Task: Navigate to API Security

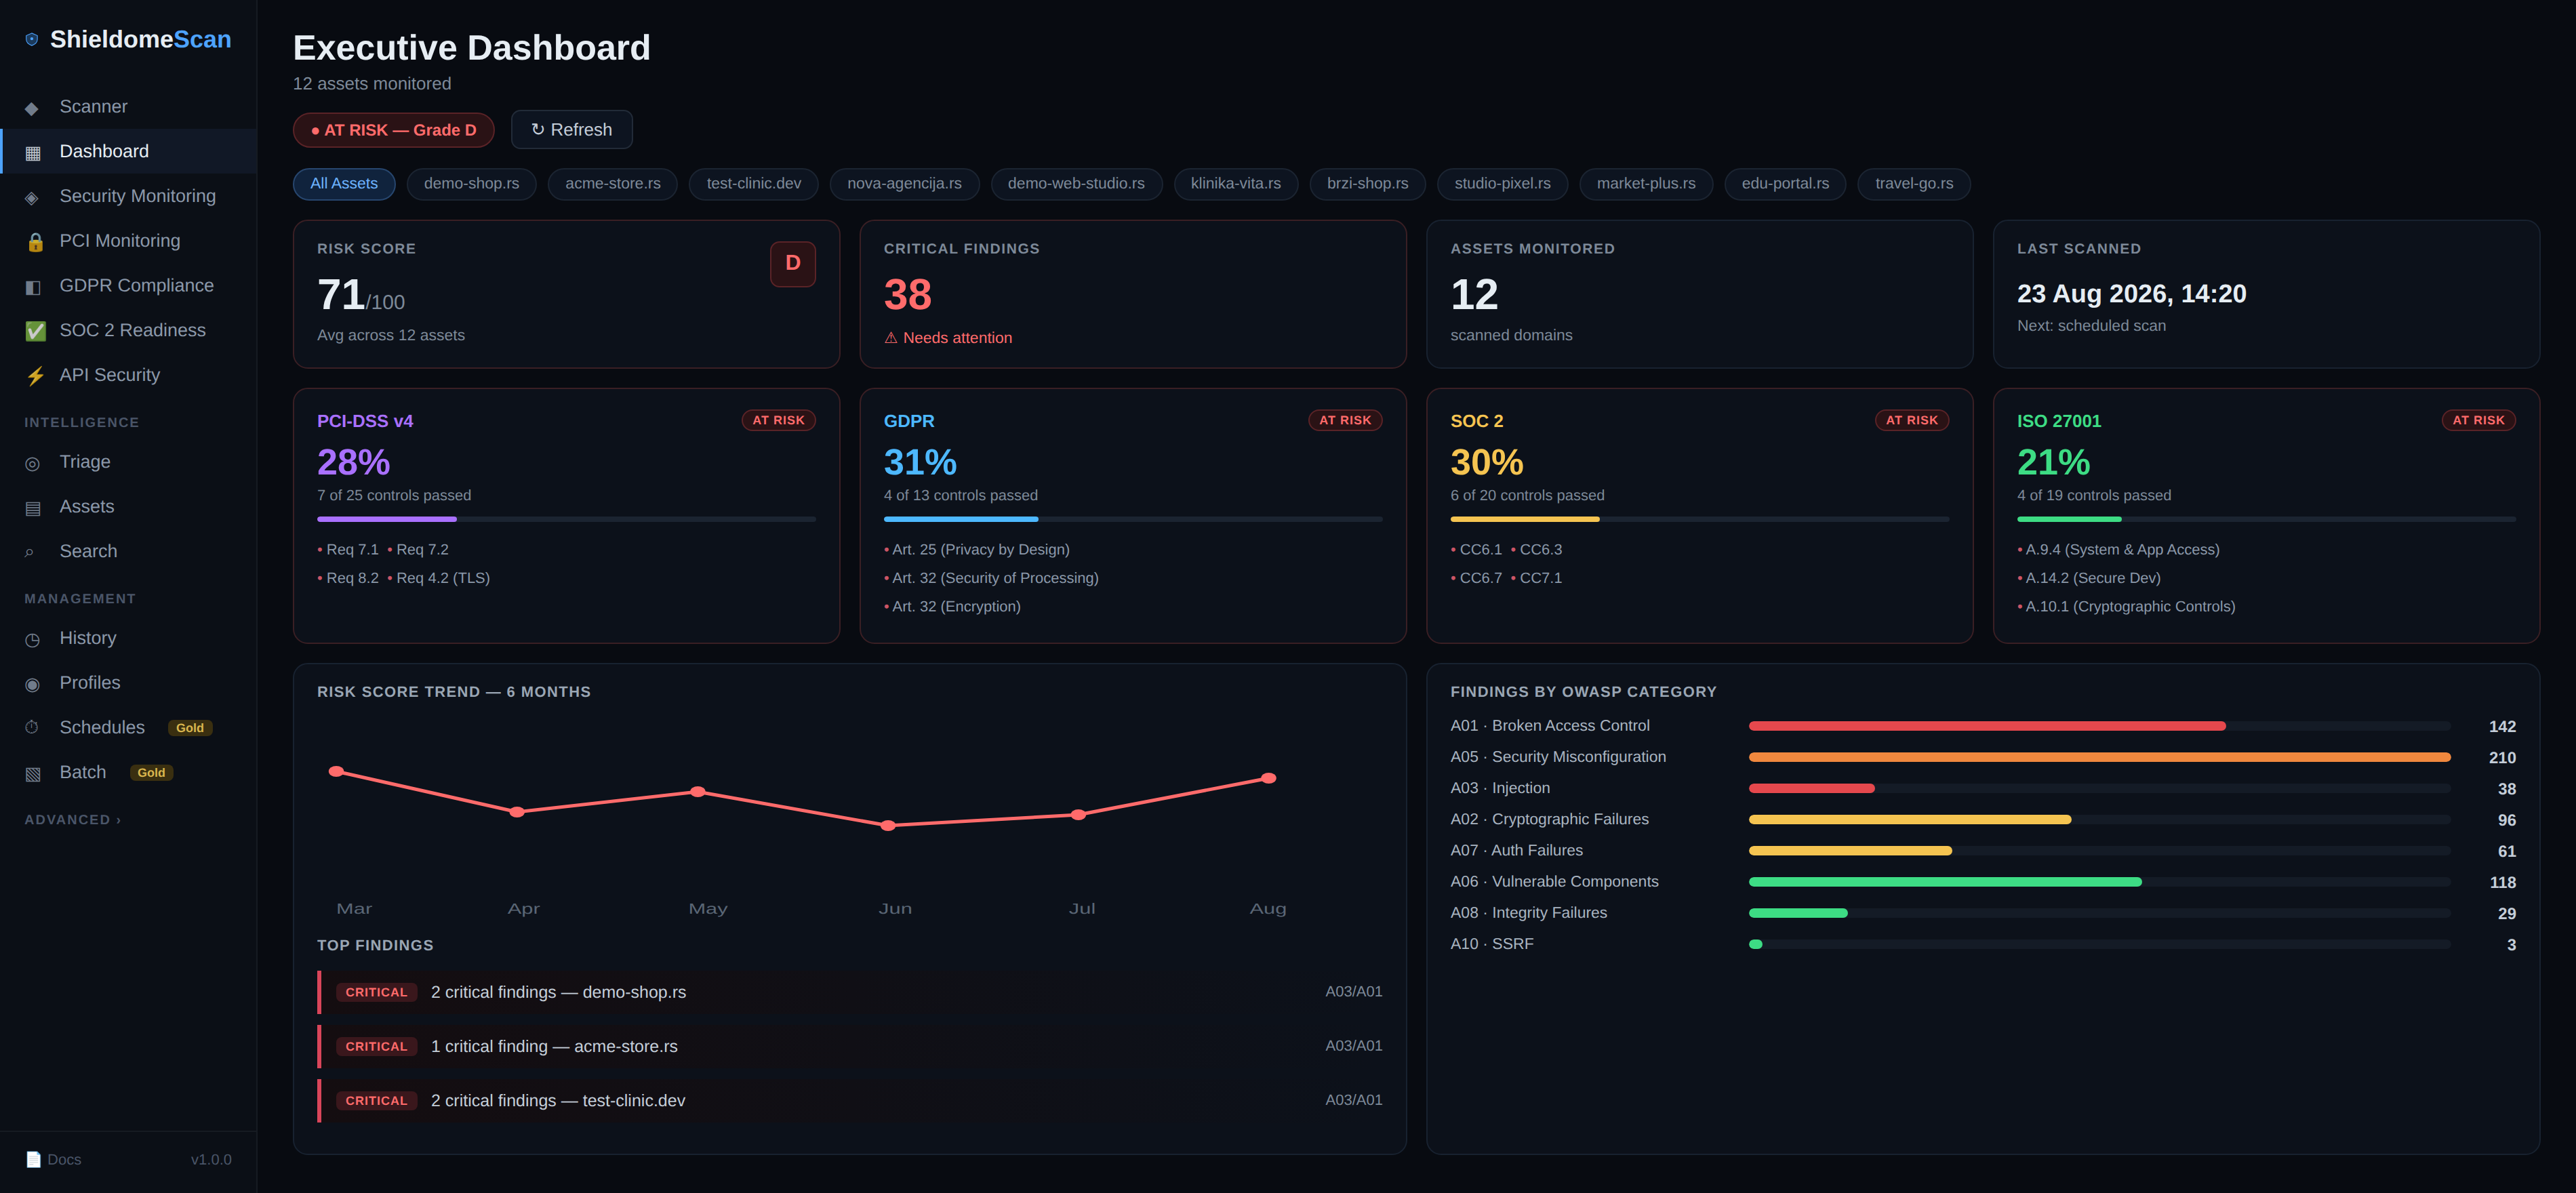Action: pos(128,375)
